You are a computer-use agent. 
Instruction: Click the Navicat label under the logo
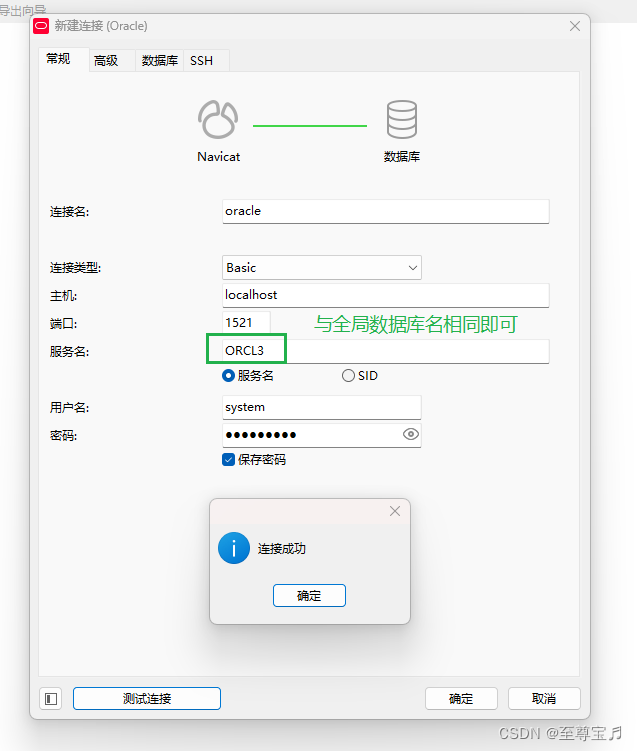(x=218, y=157)
